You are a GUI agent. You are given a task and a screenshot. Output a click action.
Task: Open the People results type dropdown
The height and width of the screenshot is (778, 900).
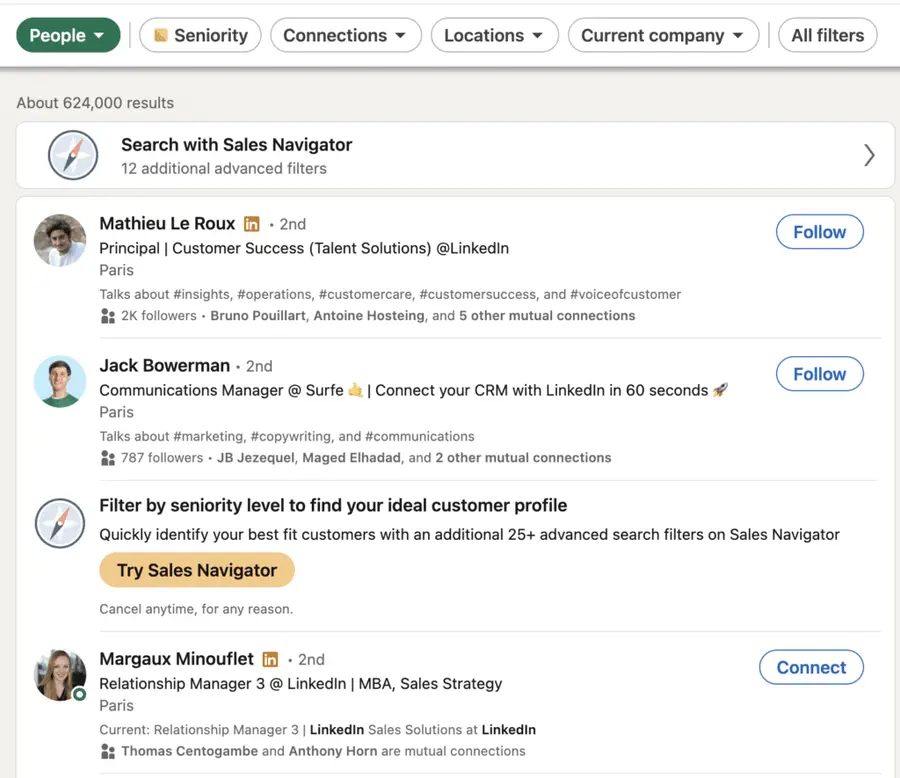67,34
